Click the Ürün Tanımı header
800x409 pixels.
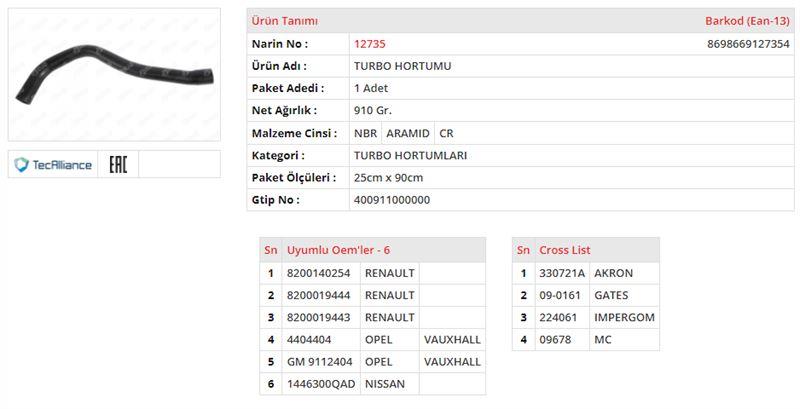pyautogui.click(x=284, y=21)
